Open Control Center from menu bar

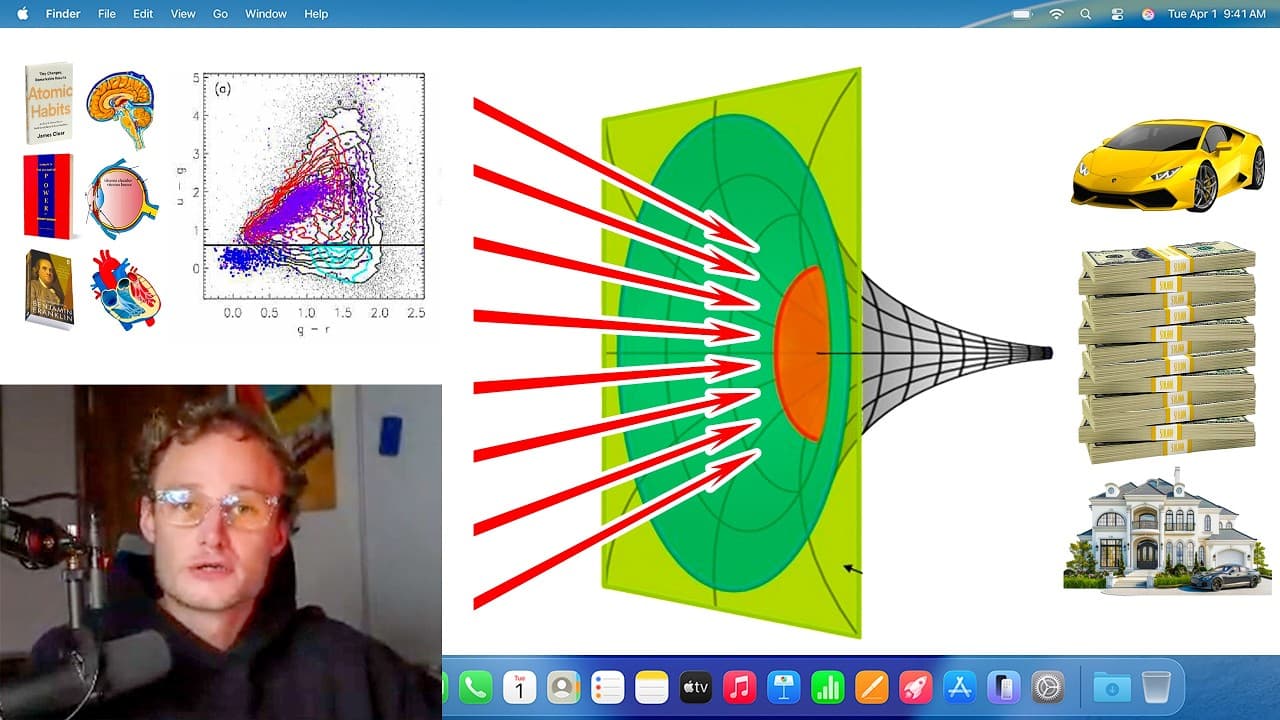point(1117,14)
